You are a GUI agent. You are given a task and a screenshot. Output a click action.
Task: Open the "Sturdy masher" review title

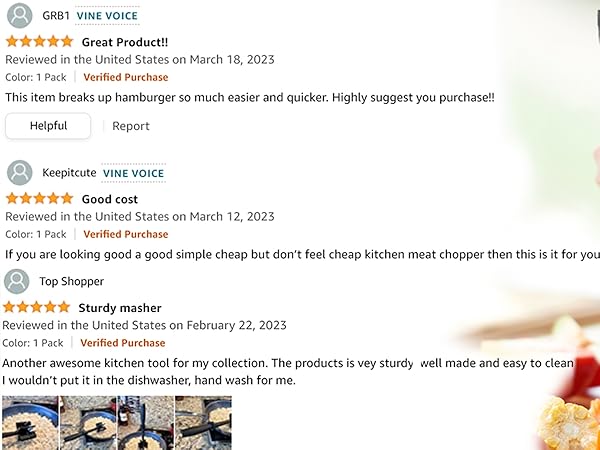(120, 308)
